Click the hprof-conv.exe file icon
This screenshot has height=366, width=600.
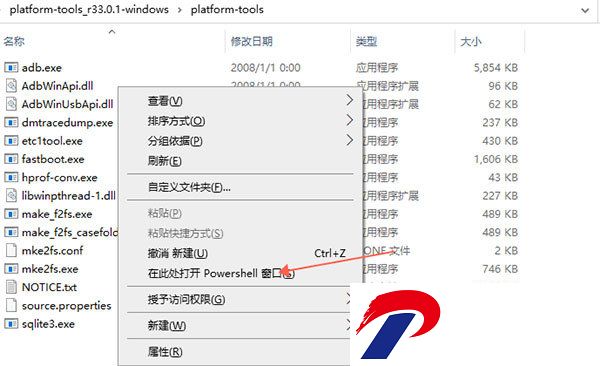tap(11, 177)
